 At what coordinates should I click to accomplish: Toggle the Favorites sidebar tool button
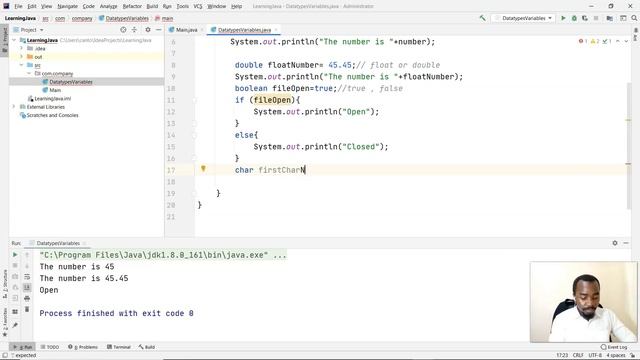pyautogui.click(x=4, y=322)
